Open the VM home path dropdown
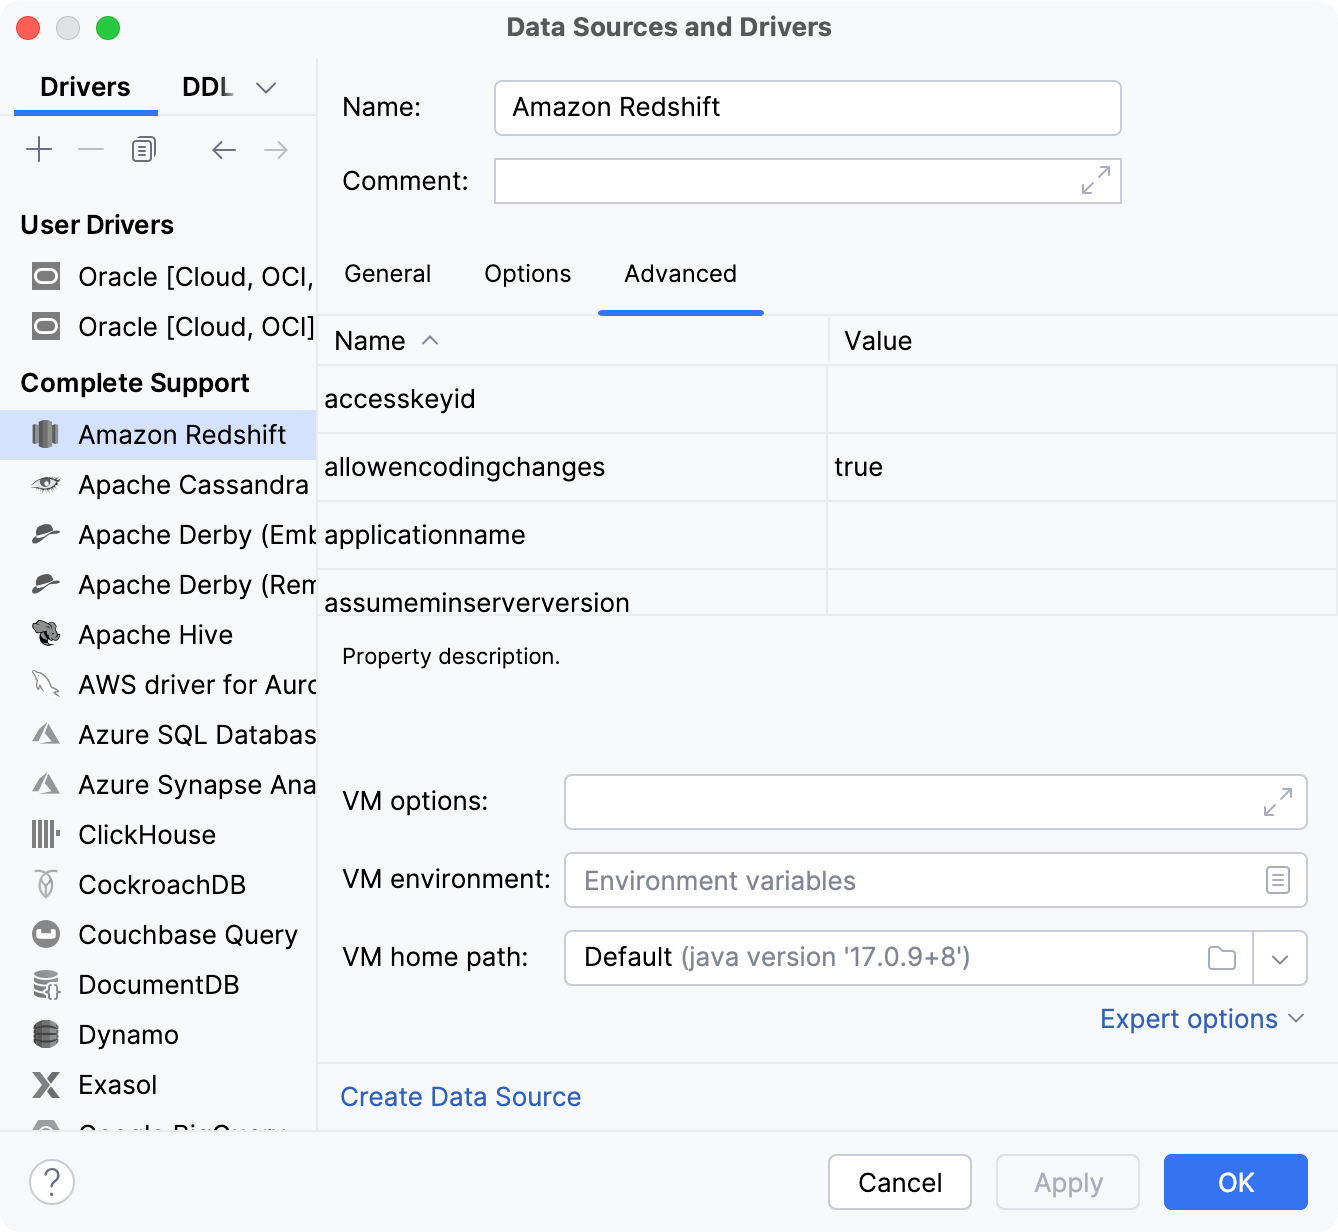Screen dimensions: 1338x1232 coord(1280,957)
